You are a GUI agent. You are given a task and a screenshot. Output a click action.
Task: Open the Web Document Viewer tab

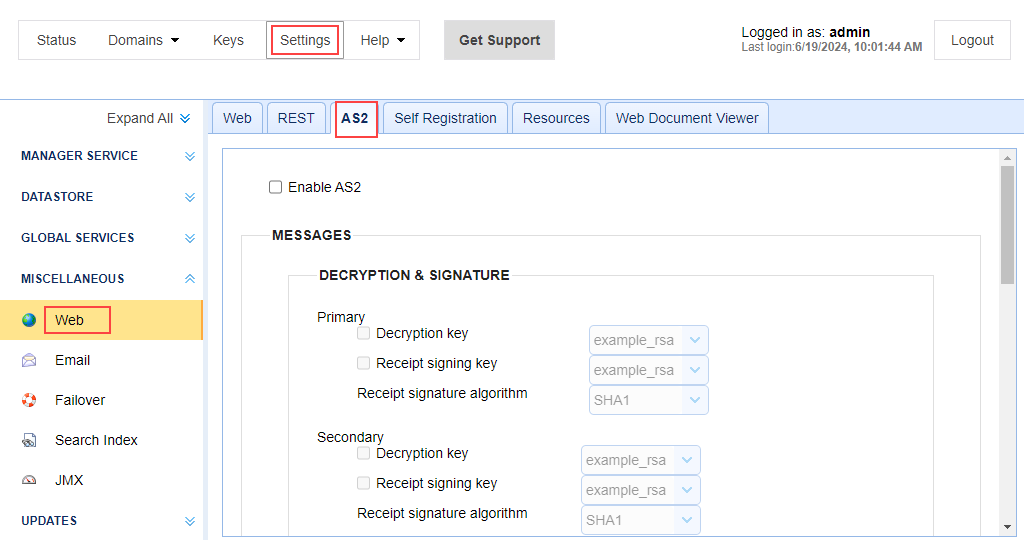coord(687,118)
